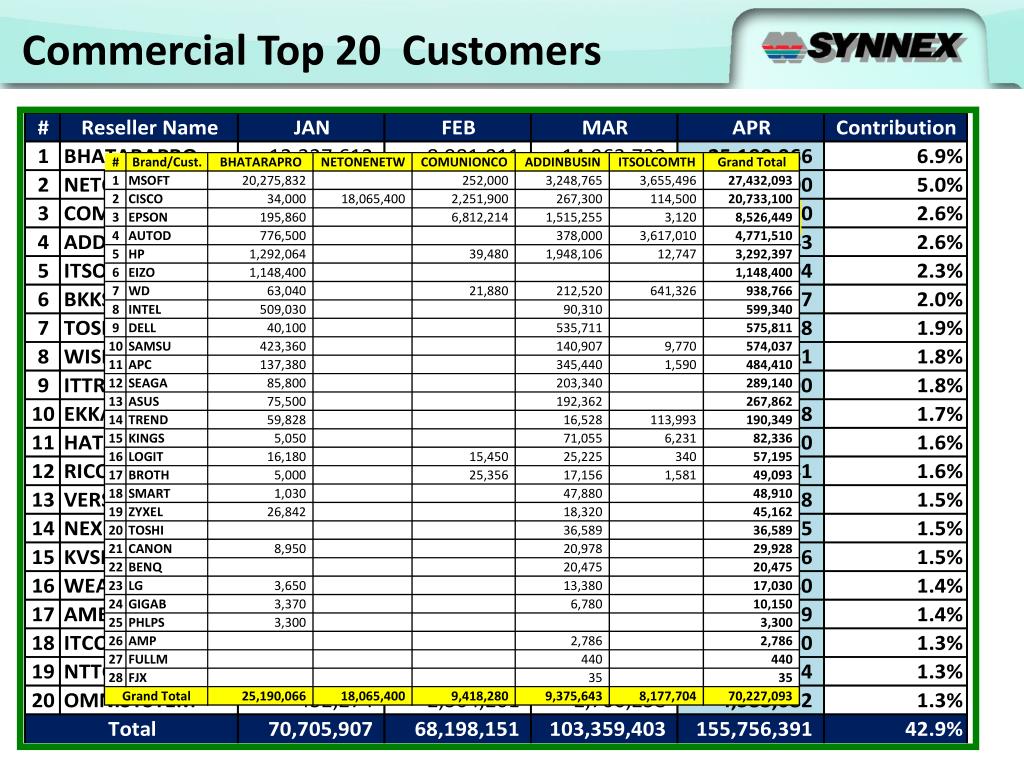The image size is (1024, 768).
Task: Click the INTEL brand row label
Action: pyautogui.click(x=144, y=310)
